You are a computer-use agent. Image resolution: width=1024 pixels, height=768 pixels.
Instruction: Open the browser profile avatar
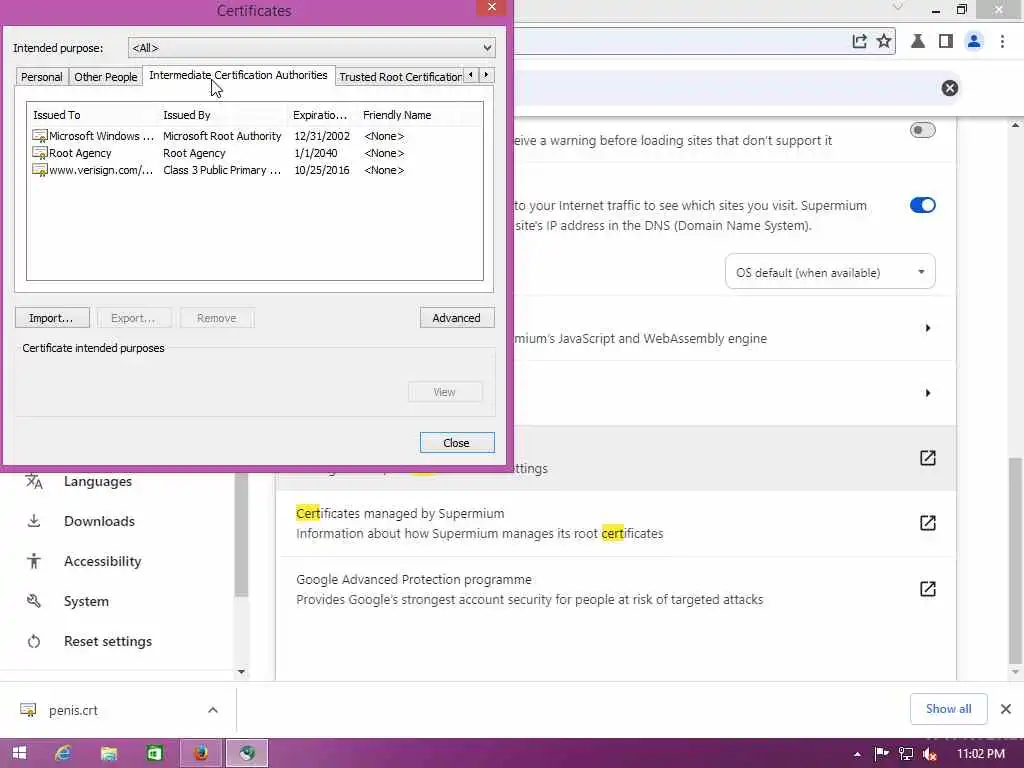click(x=974, y=41)
